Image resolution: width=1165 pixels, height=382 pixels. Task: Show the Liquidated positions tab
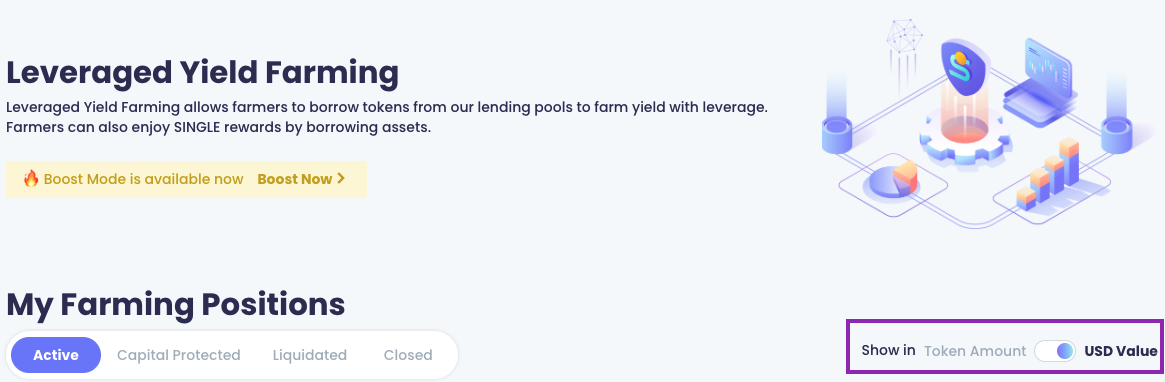pos(310,355)
